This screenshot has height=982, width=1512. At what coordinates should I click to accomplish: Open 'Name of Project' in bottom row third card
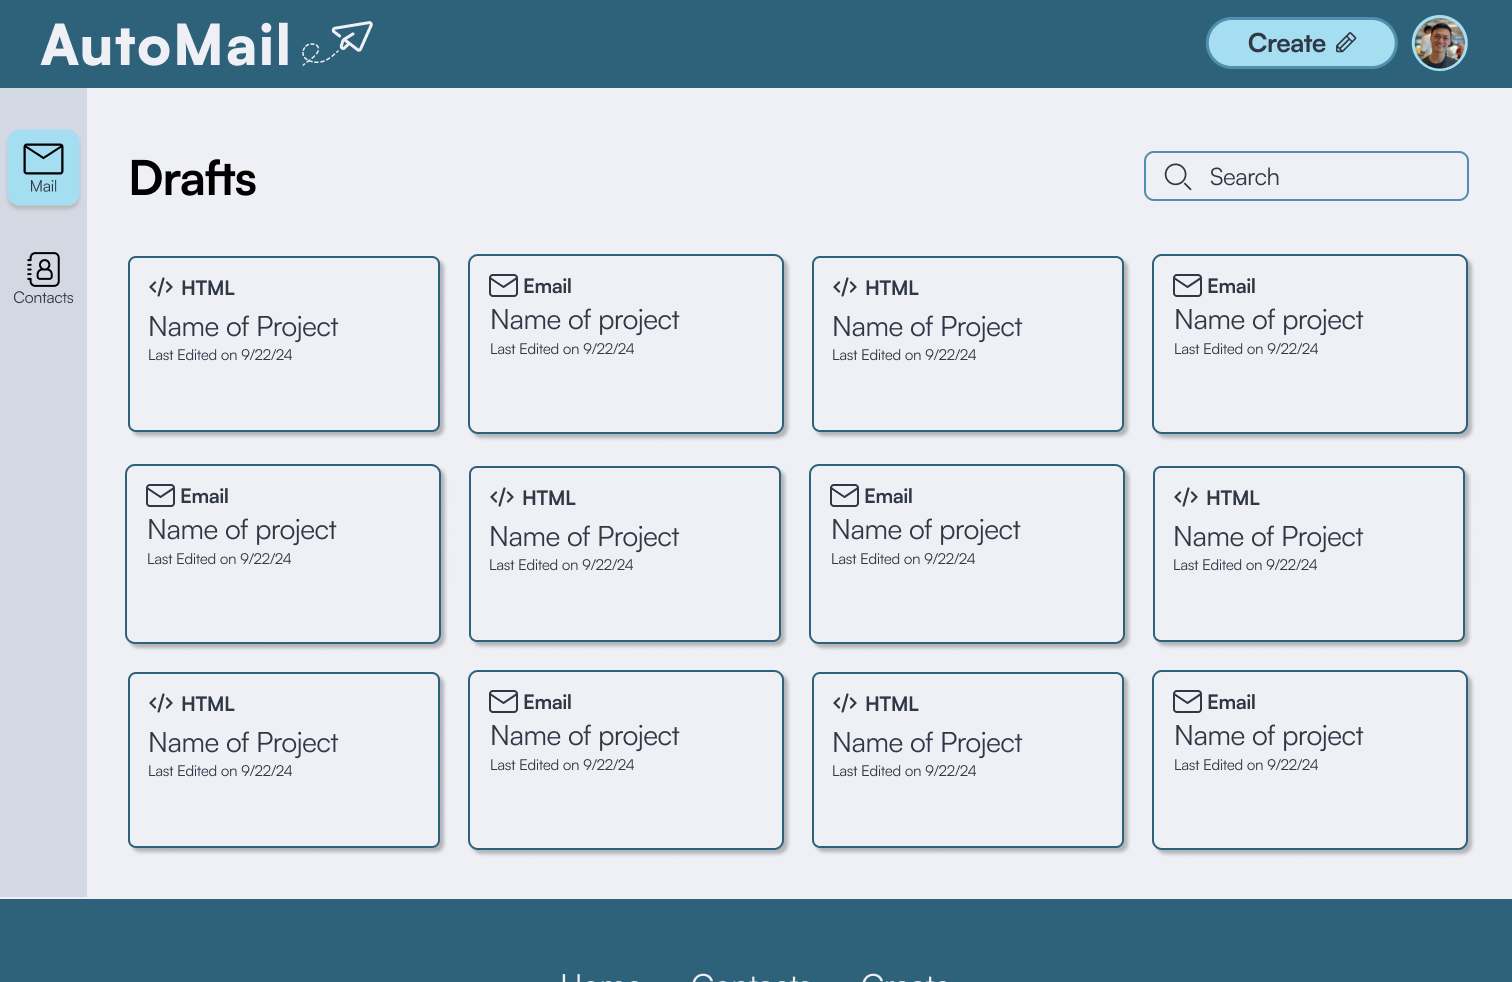tap(927, 743)
